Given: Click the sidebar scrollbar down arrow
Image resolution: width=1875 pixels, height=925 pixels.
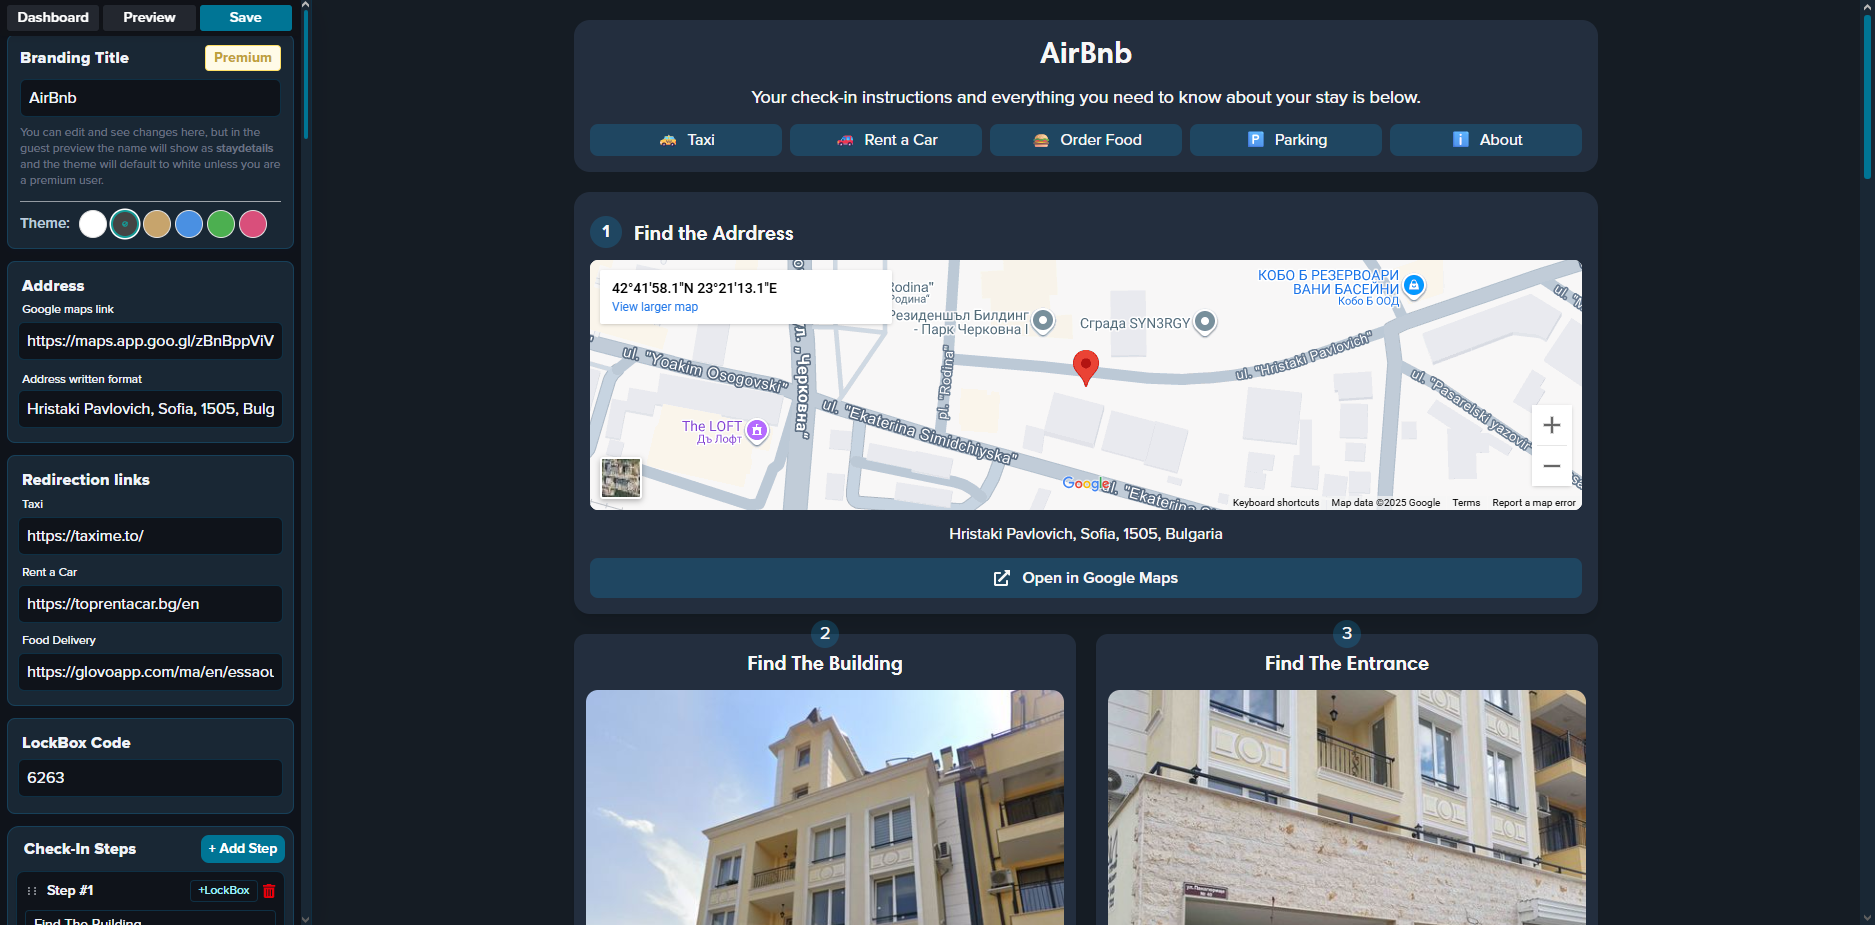Looking at the screenshot, I should pos(305,919).
